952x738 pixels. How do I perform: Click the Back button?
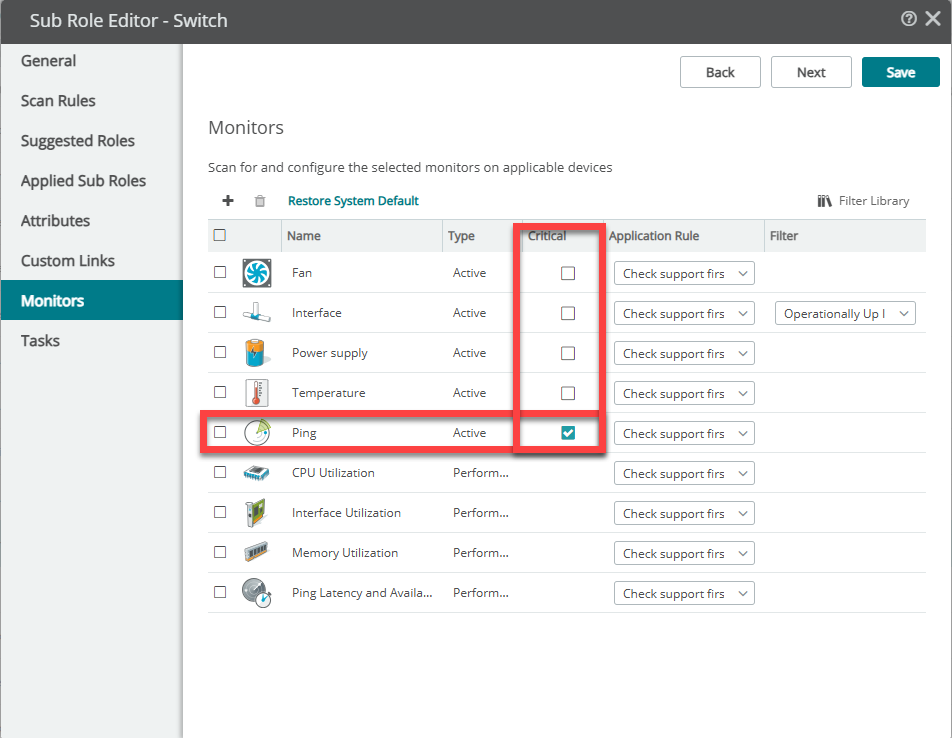click(x=720, y=72)
